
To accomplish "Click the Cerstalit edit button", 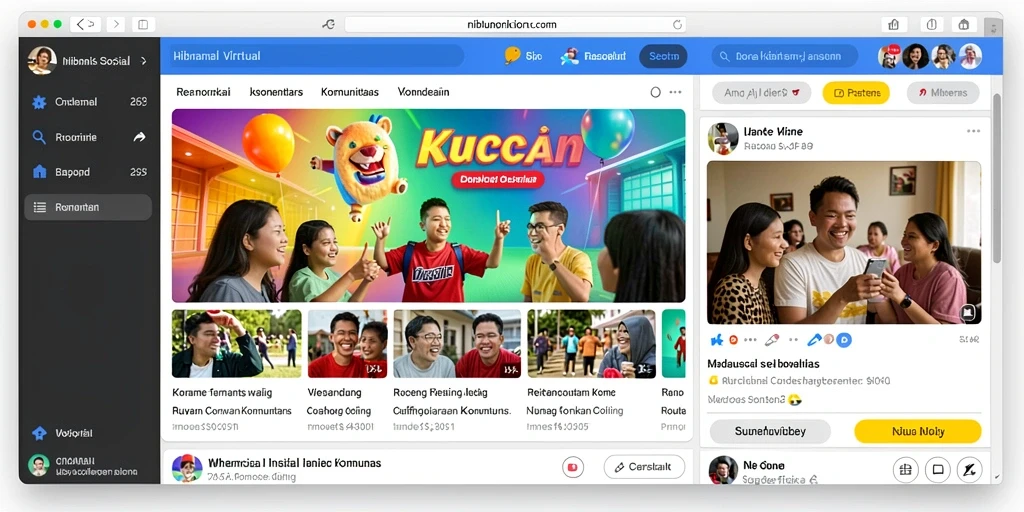I will [644, 467].
